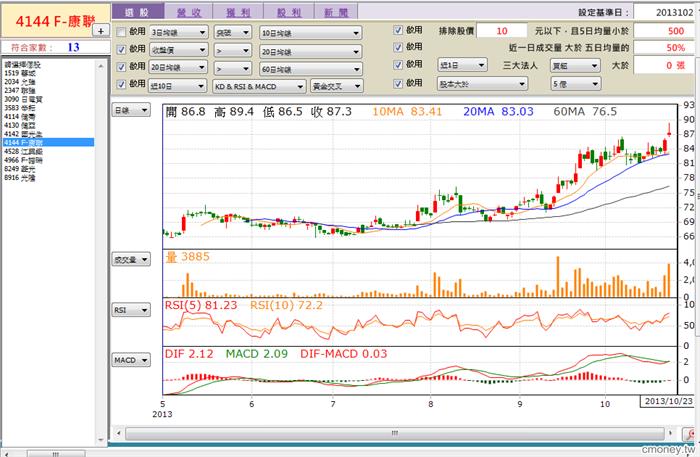
Task: Open the 3日均線 dropdown
Action: click(x=178, y=33)
